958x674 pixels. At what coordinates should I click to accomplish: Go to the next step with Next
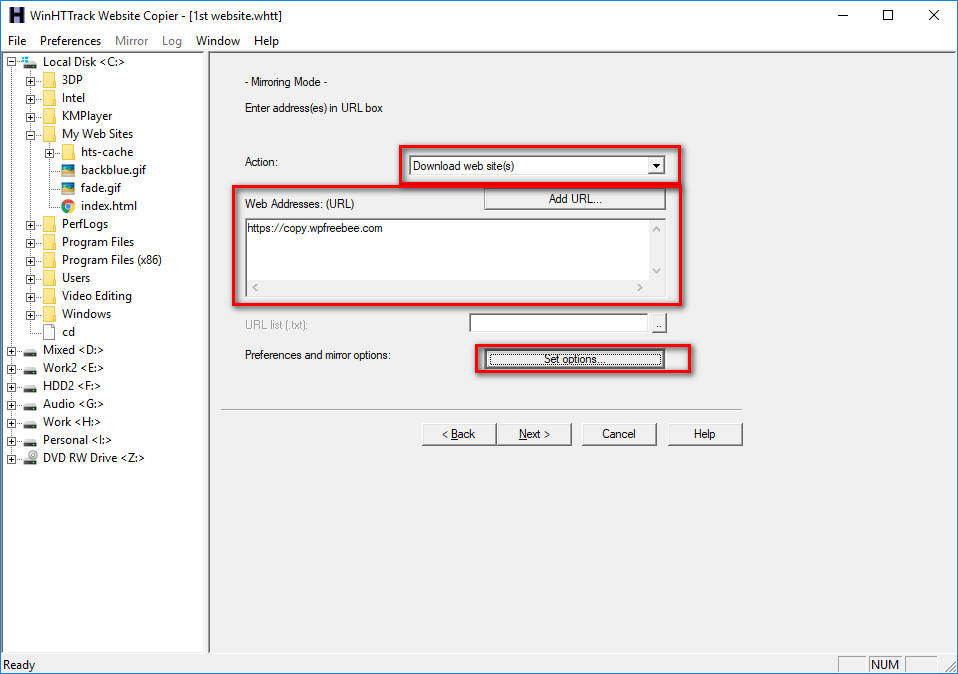(x=534, y=434)
